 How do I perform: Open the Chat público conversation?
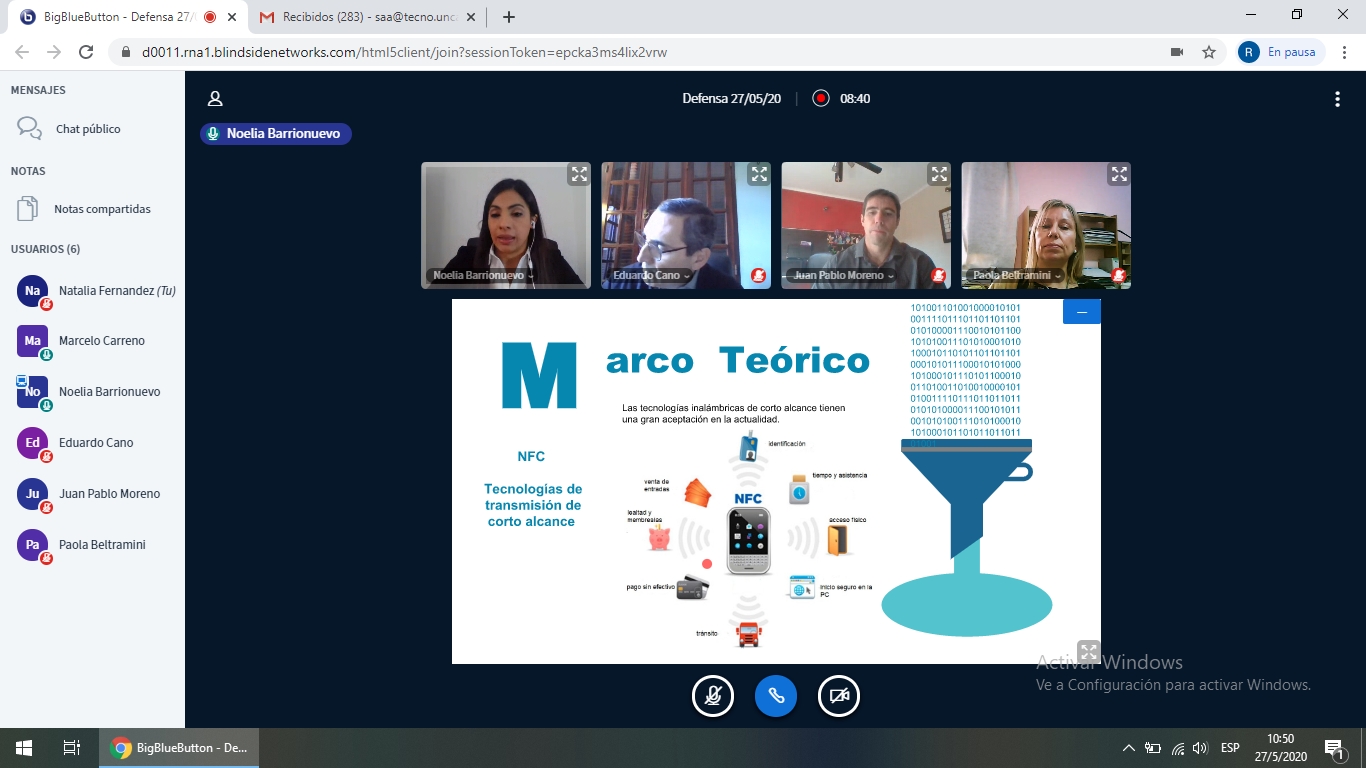tap(88, 129)
